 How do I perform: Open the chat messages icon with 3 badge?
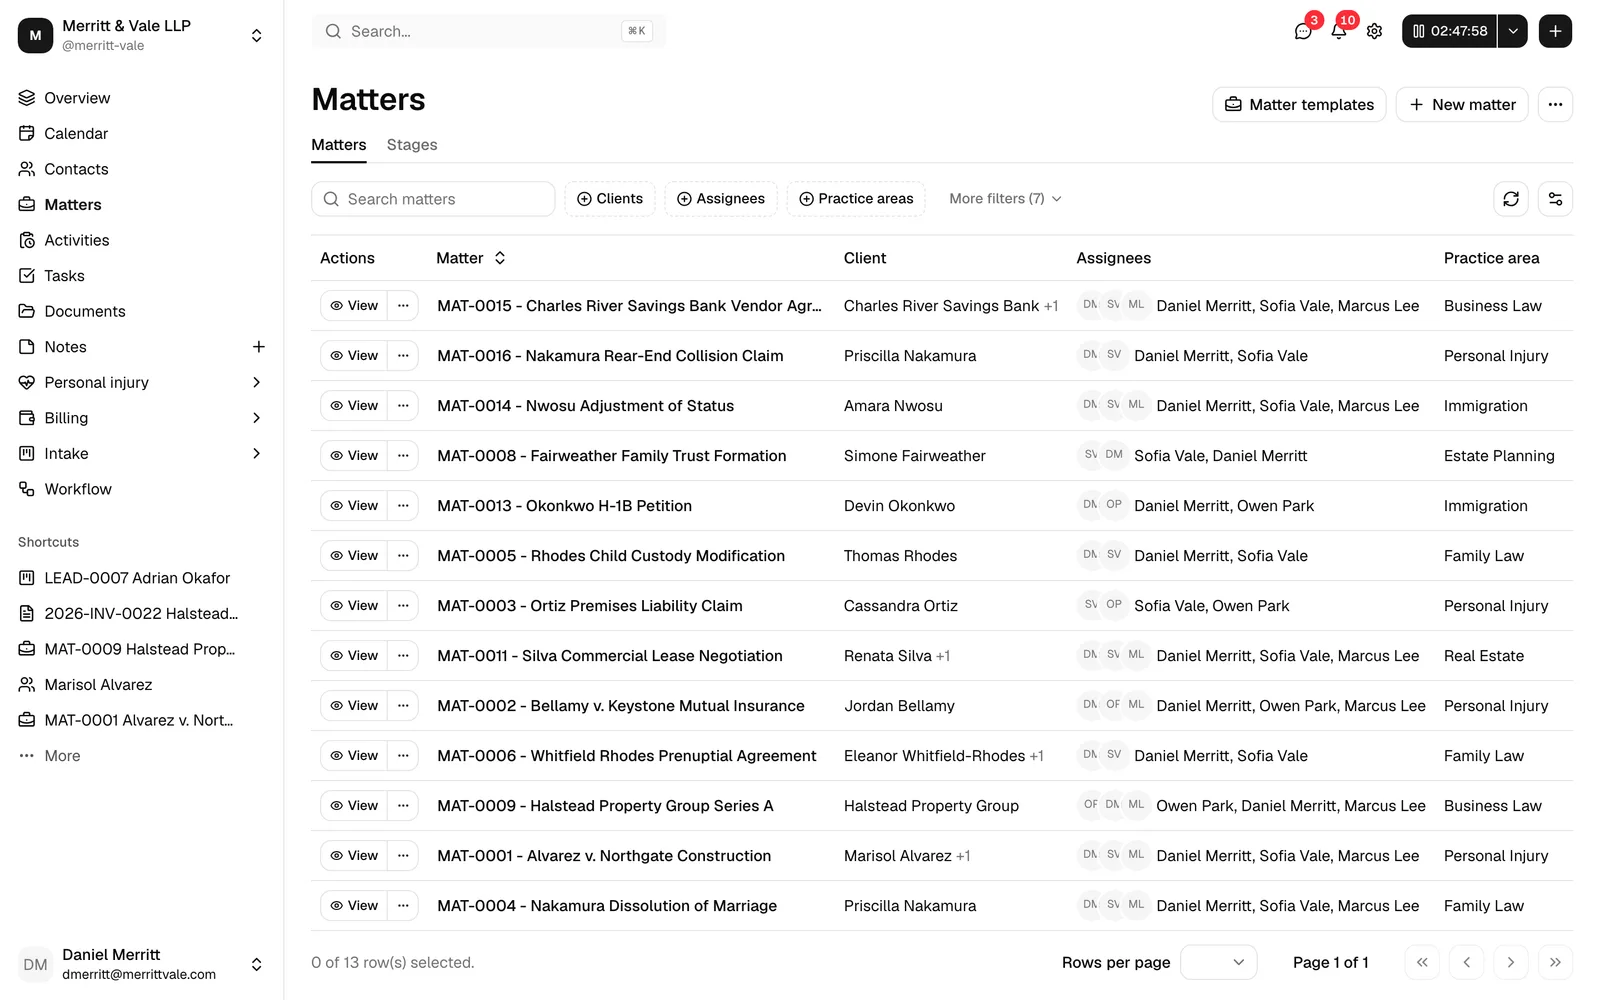click(x=1303, y=31)
